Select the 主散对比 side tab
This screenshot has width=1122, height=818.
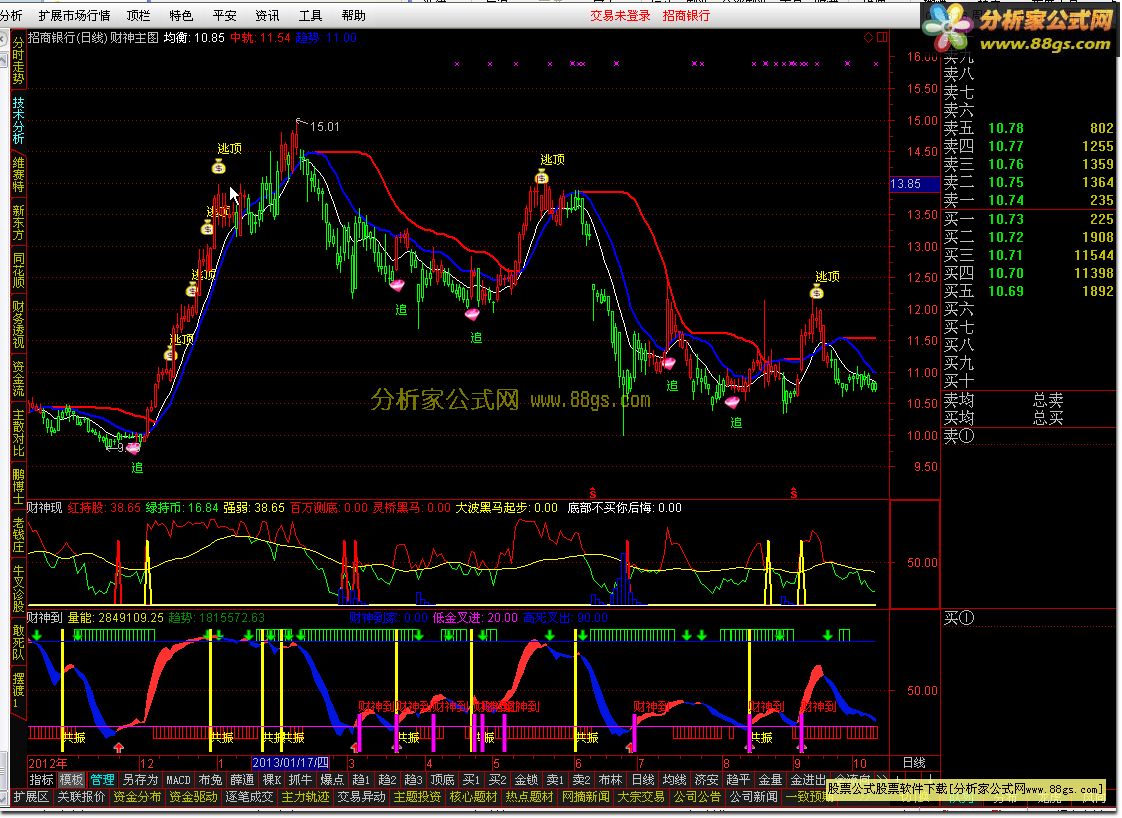click(x=18, y=432)
